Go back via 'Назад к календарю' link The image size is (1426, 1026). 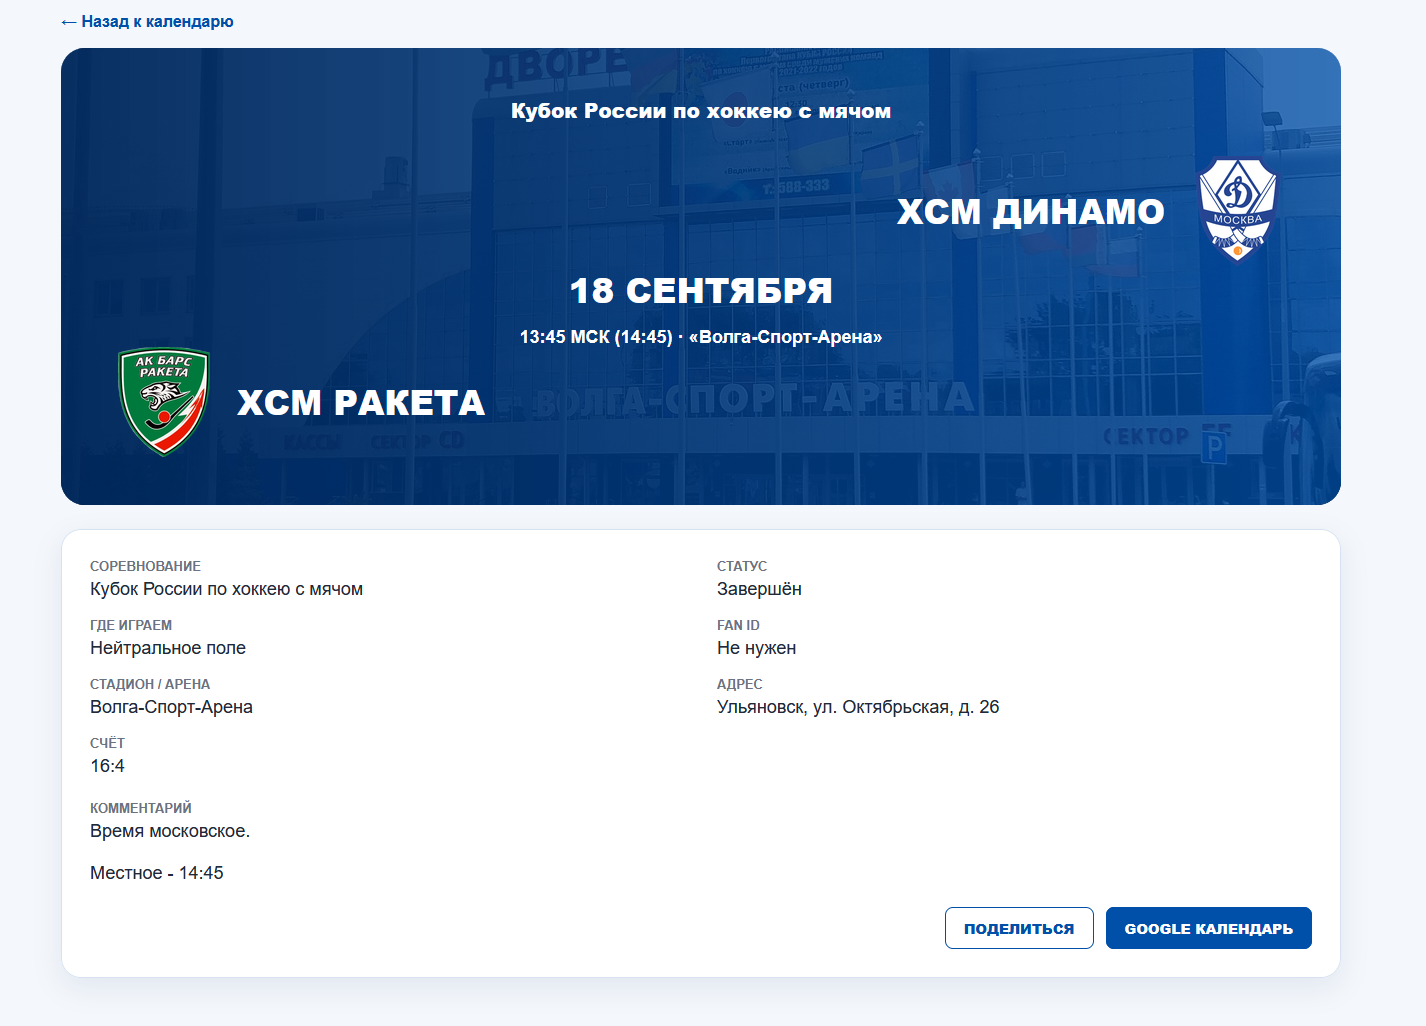tap(147, 21)
